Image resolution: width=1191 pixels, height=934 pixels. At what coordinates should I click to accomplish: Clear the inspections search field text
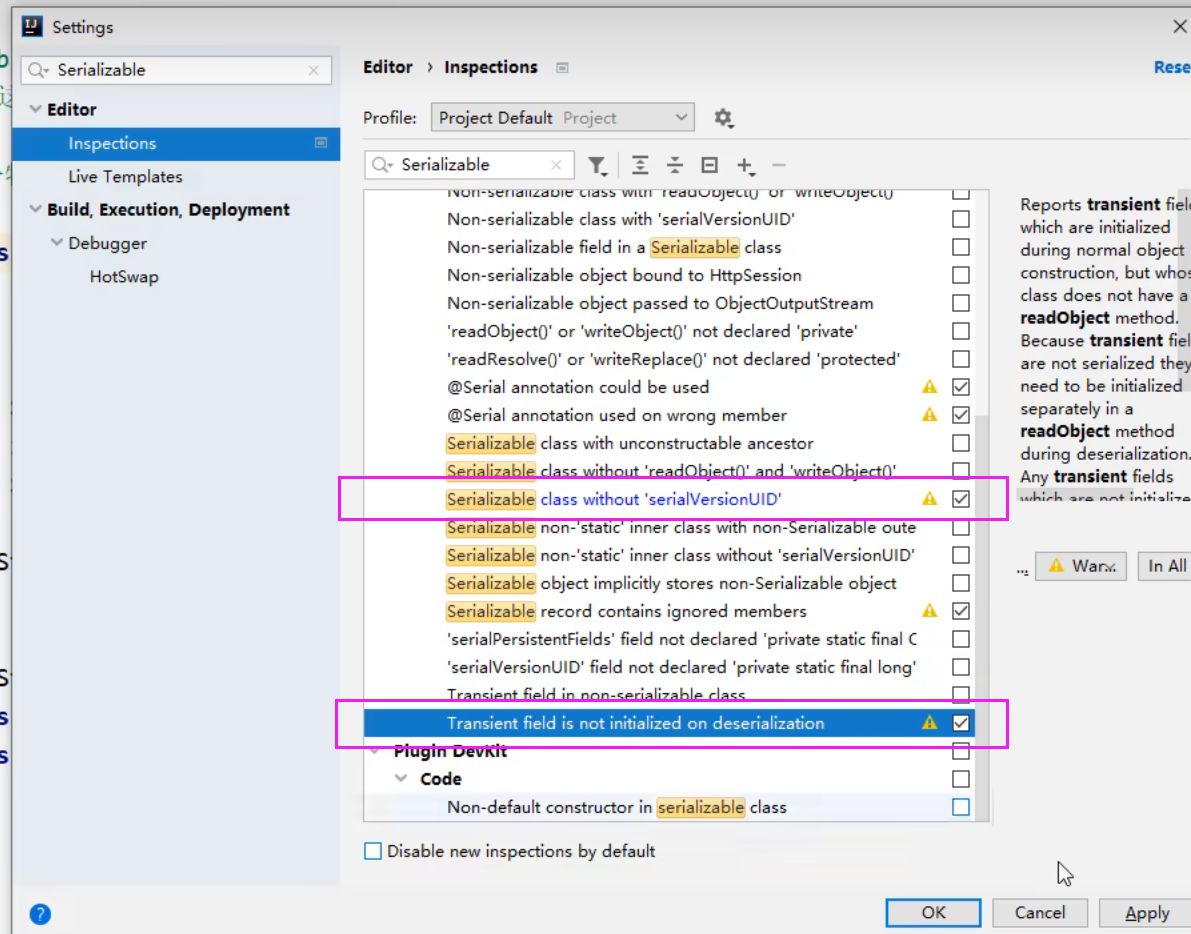[557, 165]
